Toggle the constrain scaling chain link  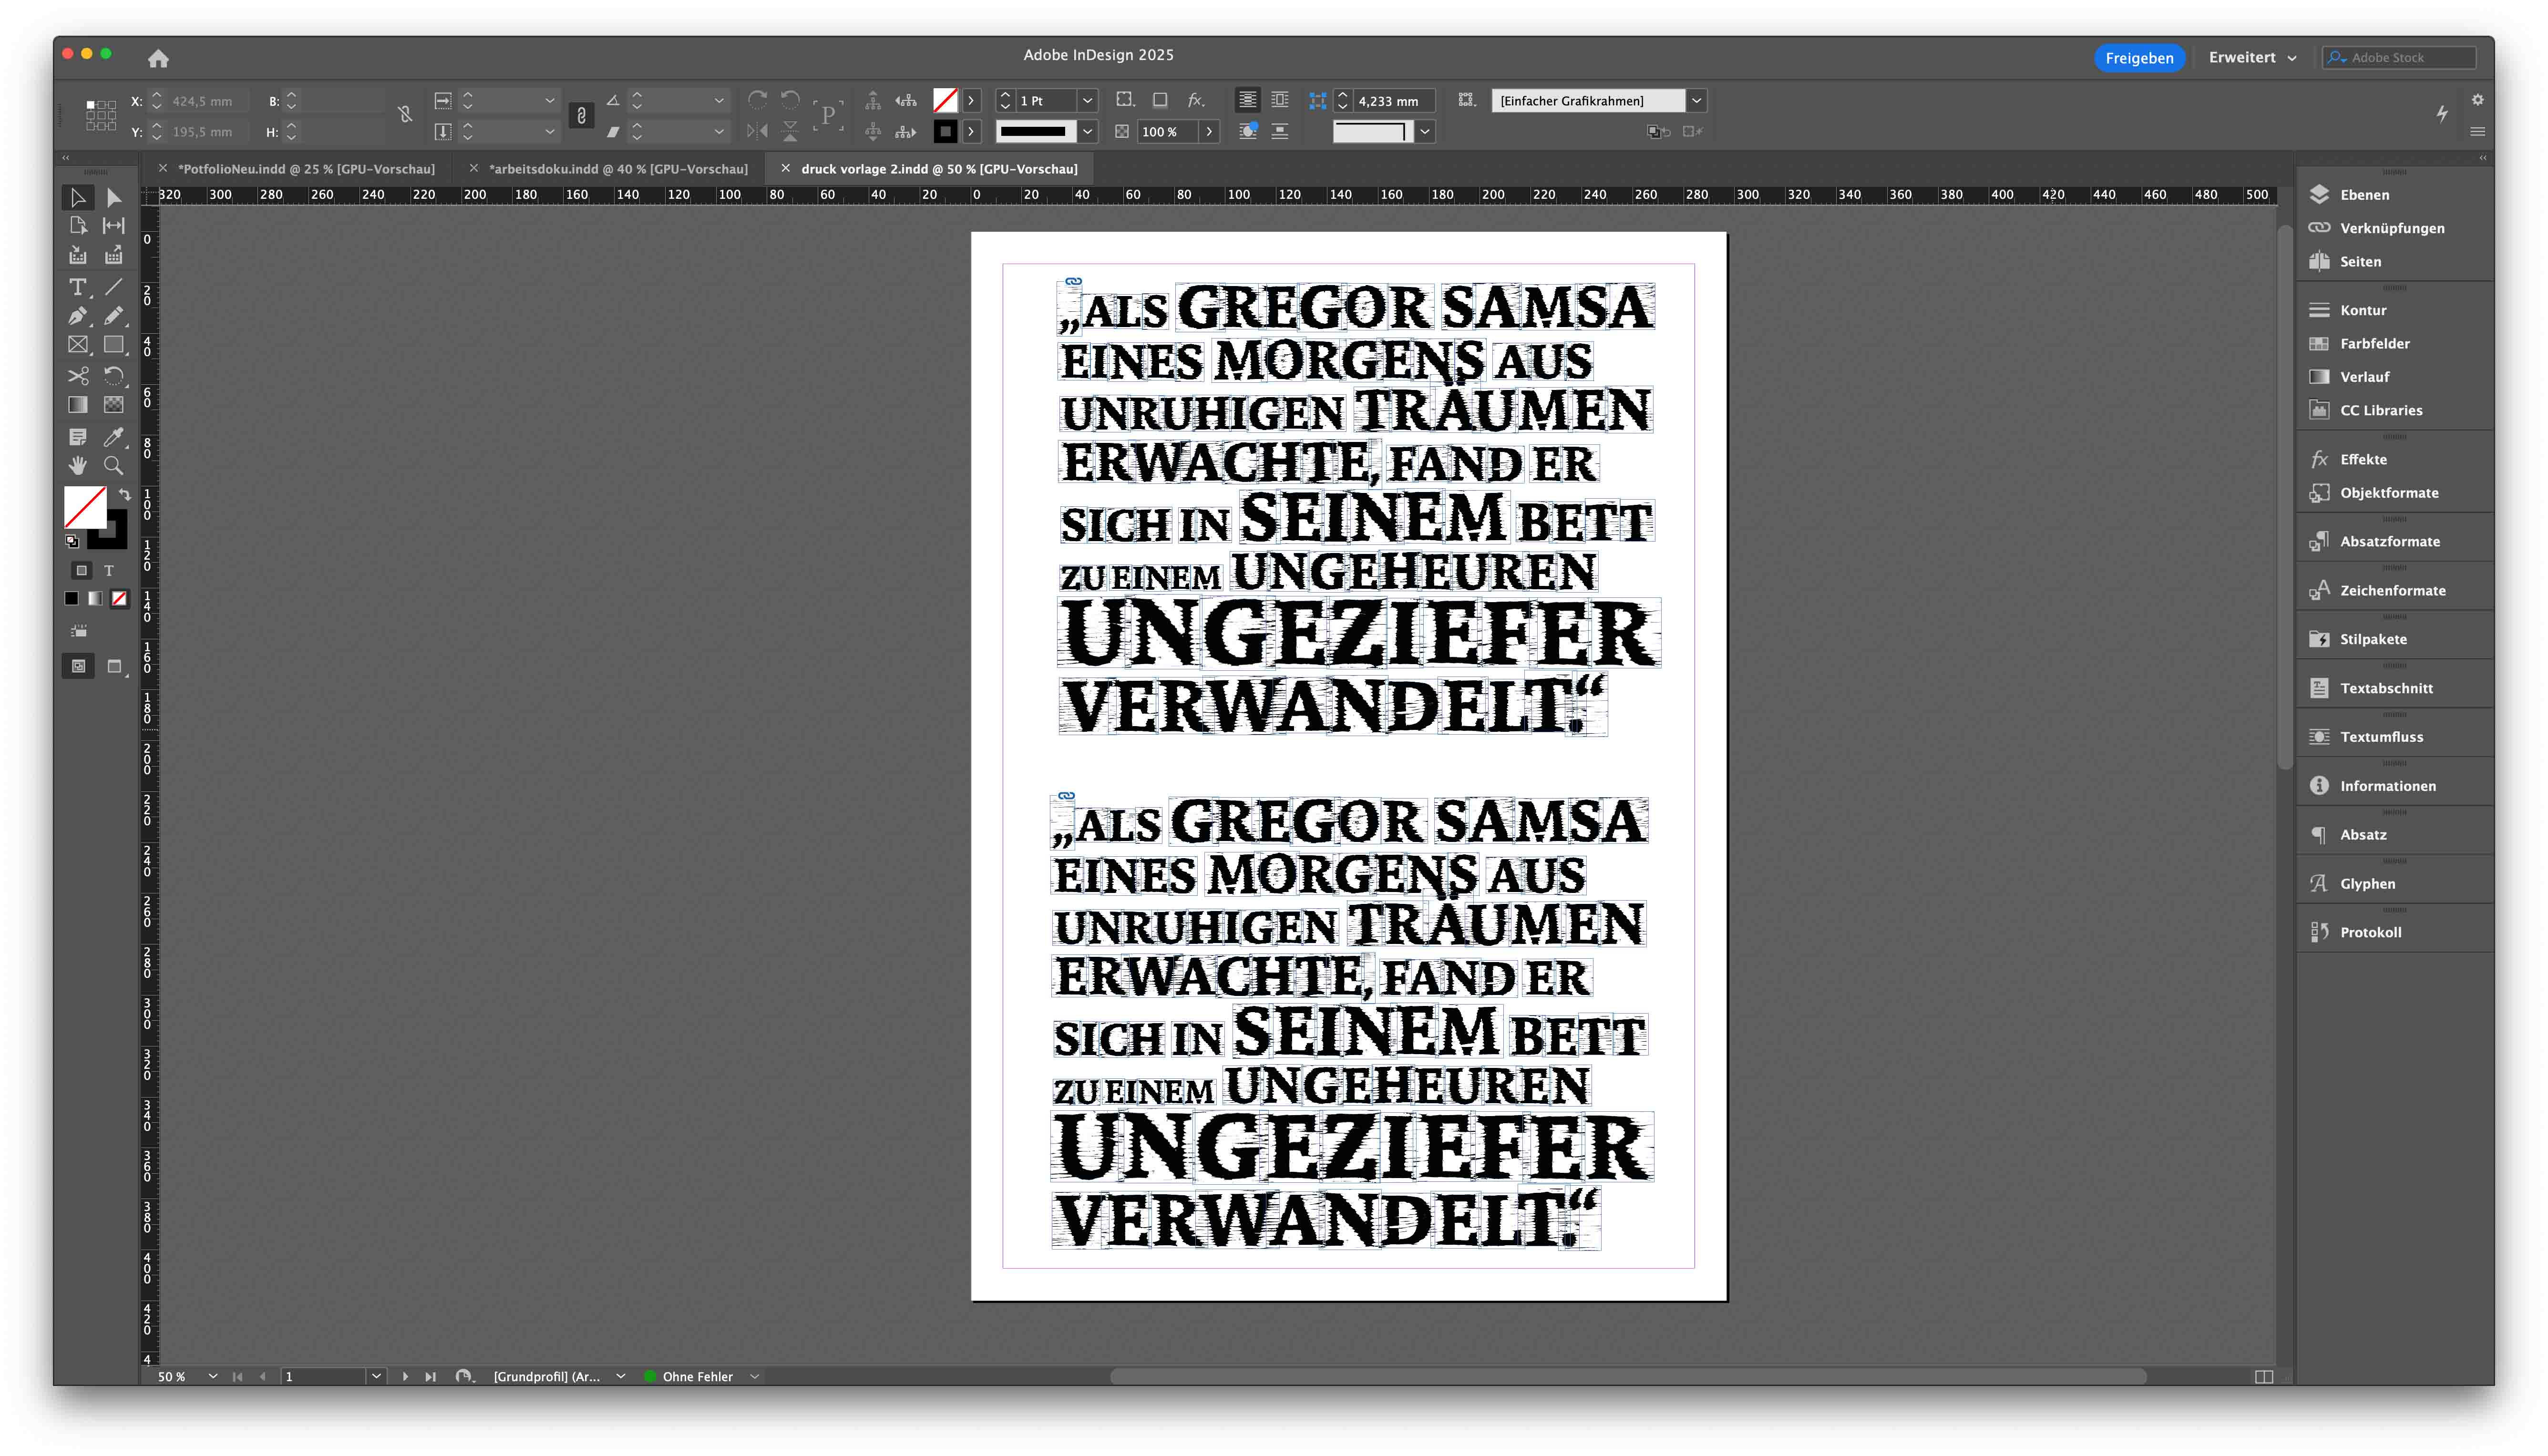(x=581, y=116)
